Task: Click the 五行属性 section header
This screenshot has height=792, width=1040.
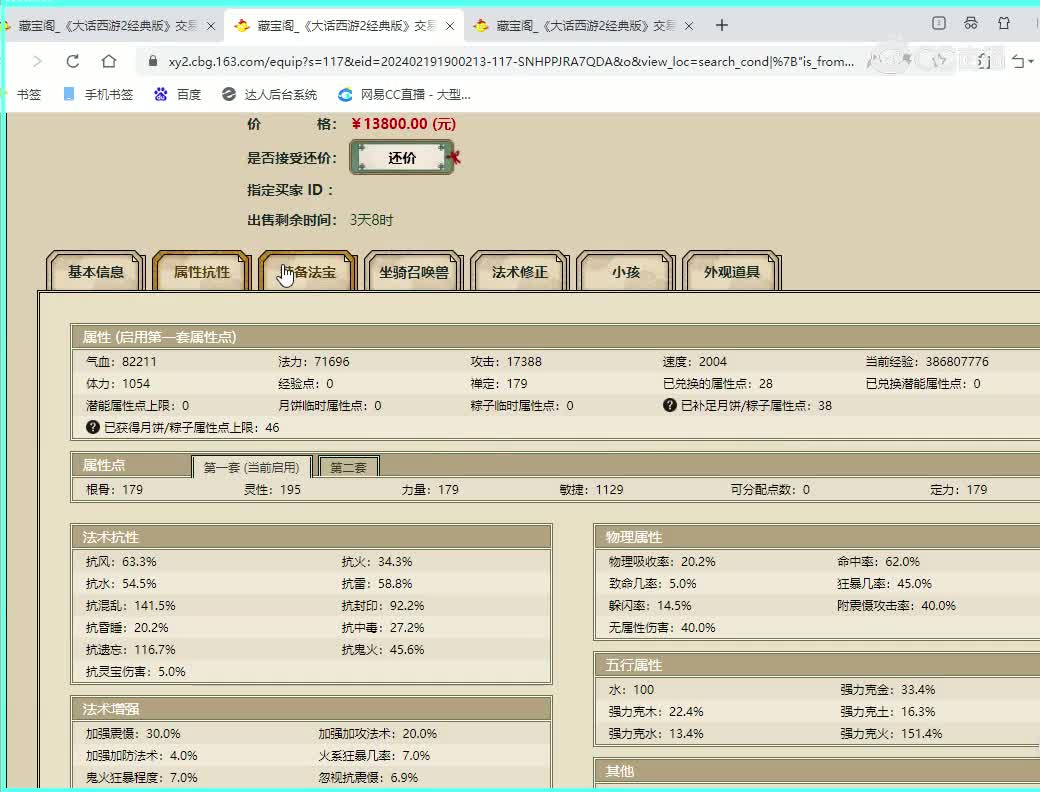Action: (817, 665)
